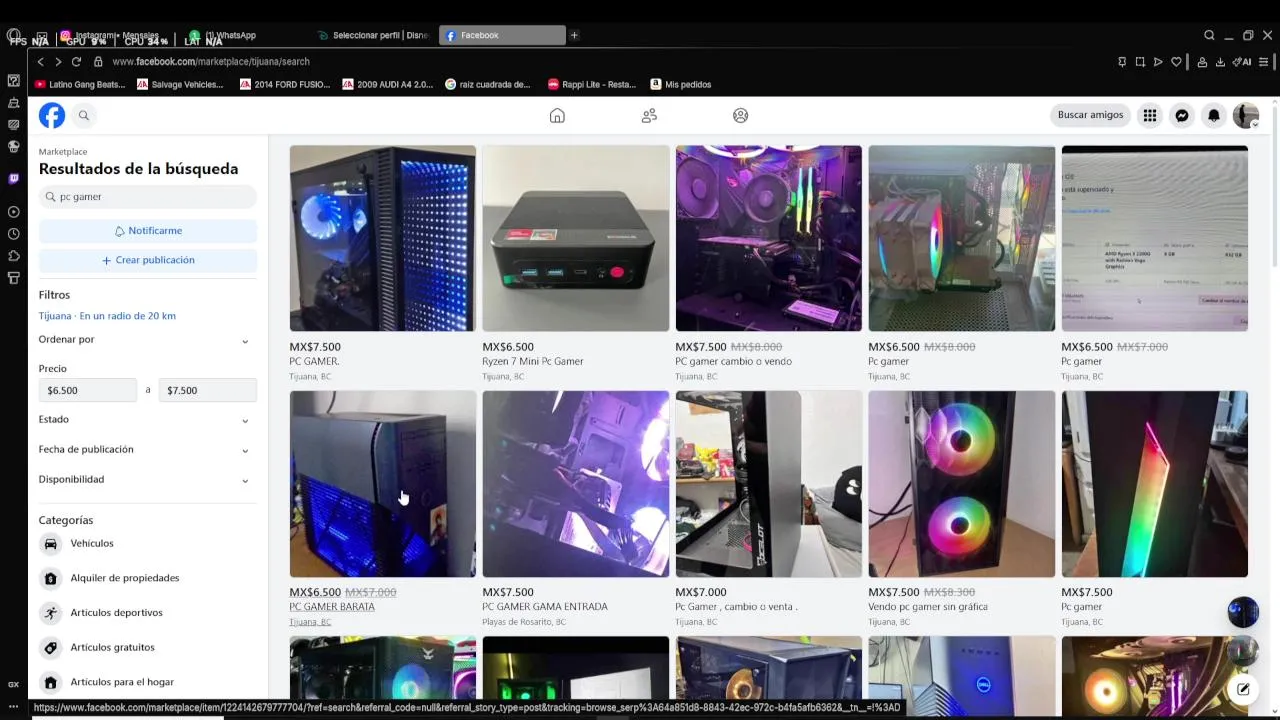The width and height of the screenshot is (1280, 720).
Task: Open the browser downloads icon
Action: [x=1220, y=62]
